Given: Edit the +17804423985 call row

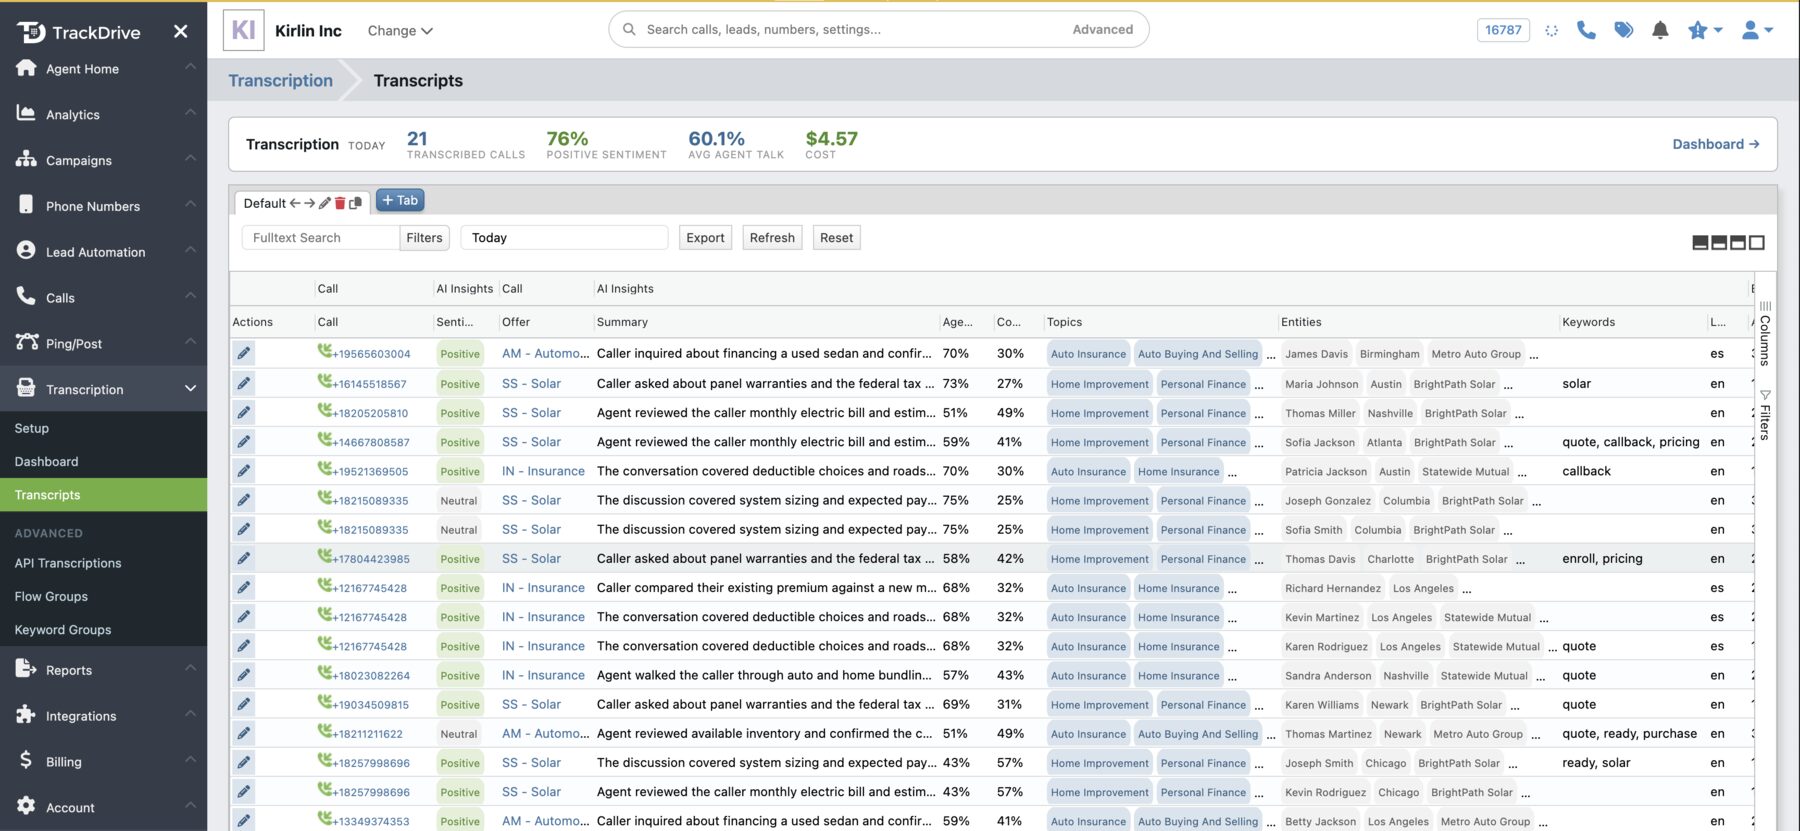Looking at the screenshot, I should 244,558.
